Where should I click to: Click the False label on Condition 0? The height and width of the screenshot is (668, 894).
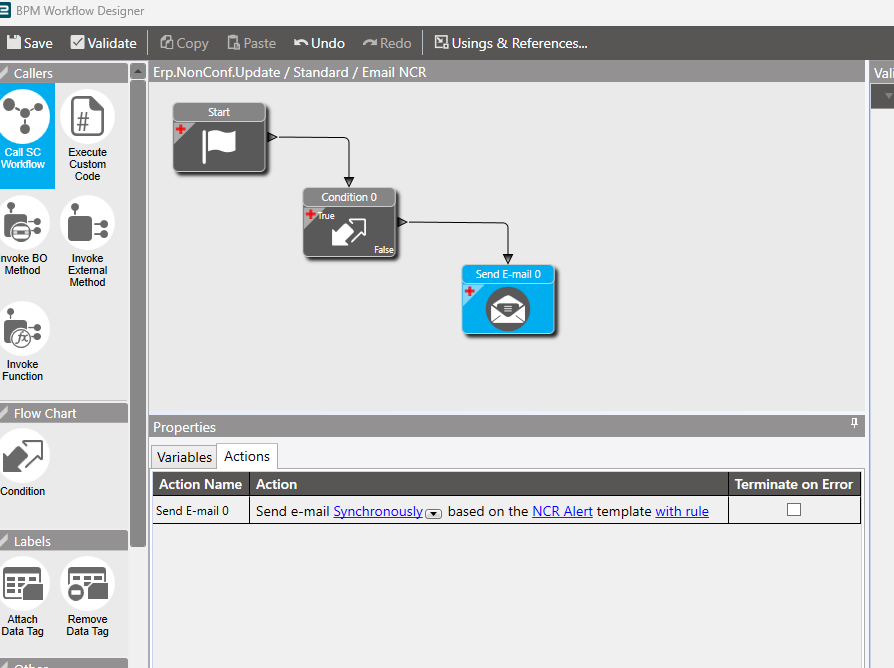pos(384,250)
